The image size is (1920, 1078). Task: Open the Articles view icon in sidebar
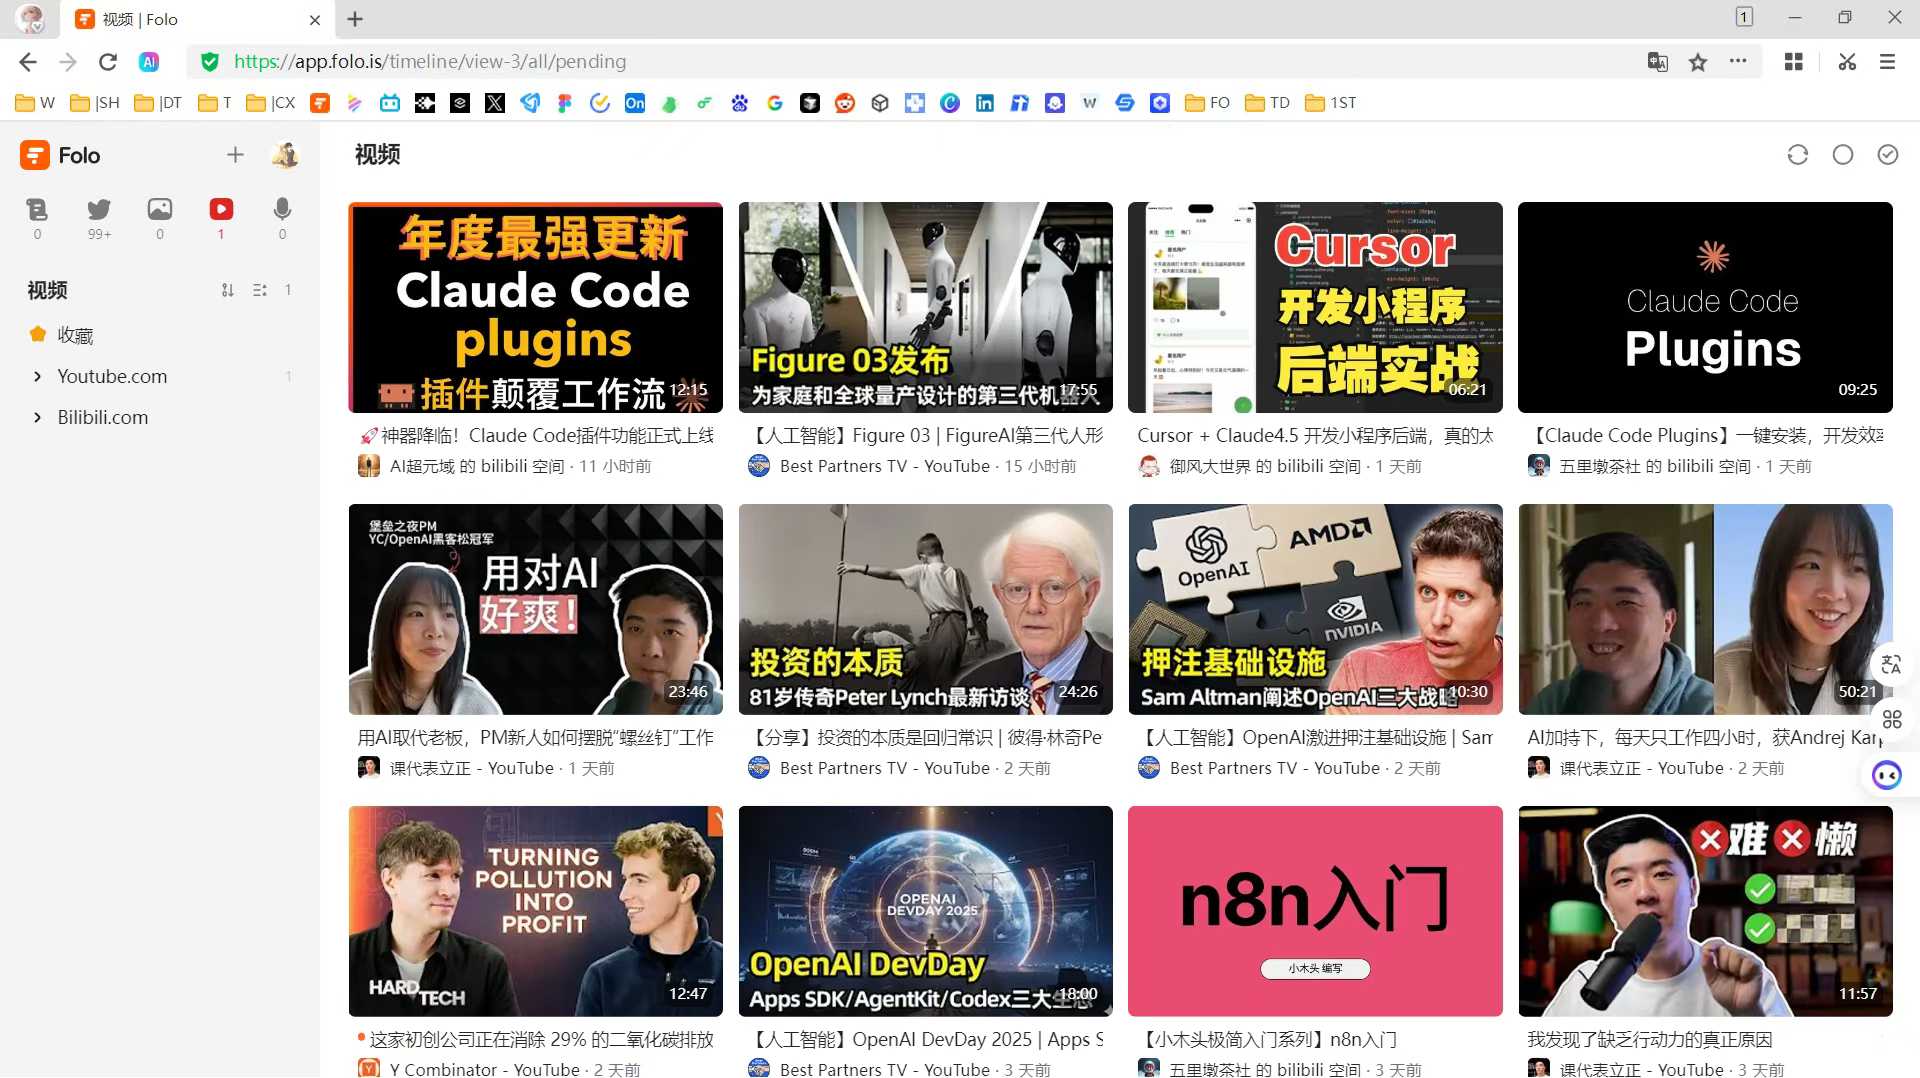pos(37,209)
